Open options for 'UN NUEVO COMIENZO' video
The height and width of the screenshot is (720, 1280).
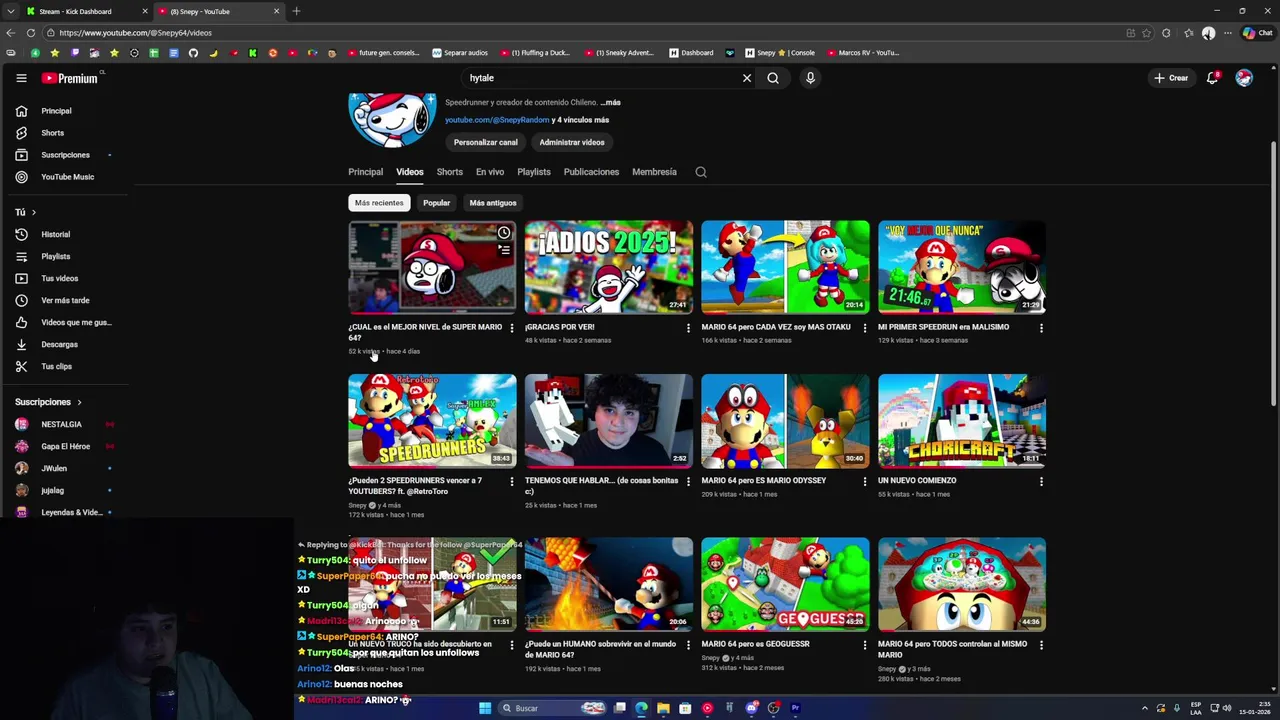point(1041,482)
